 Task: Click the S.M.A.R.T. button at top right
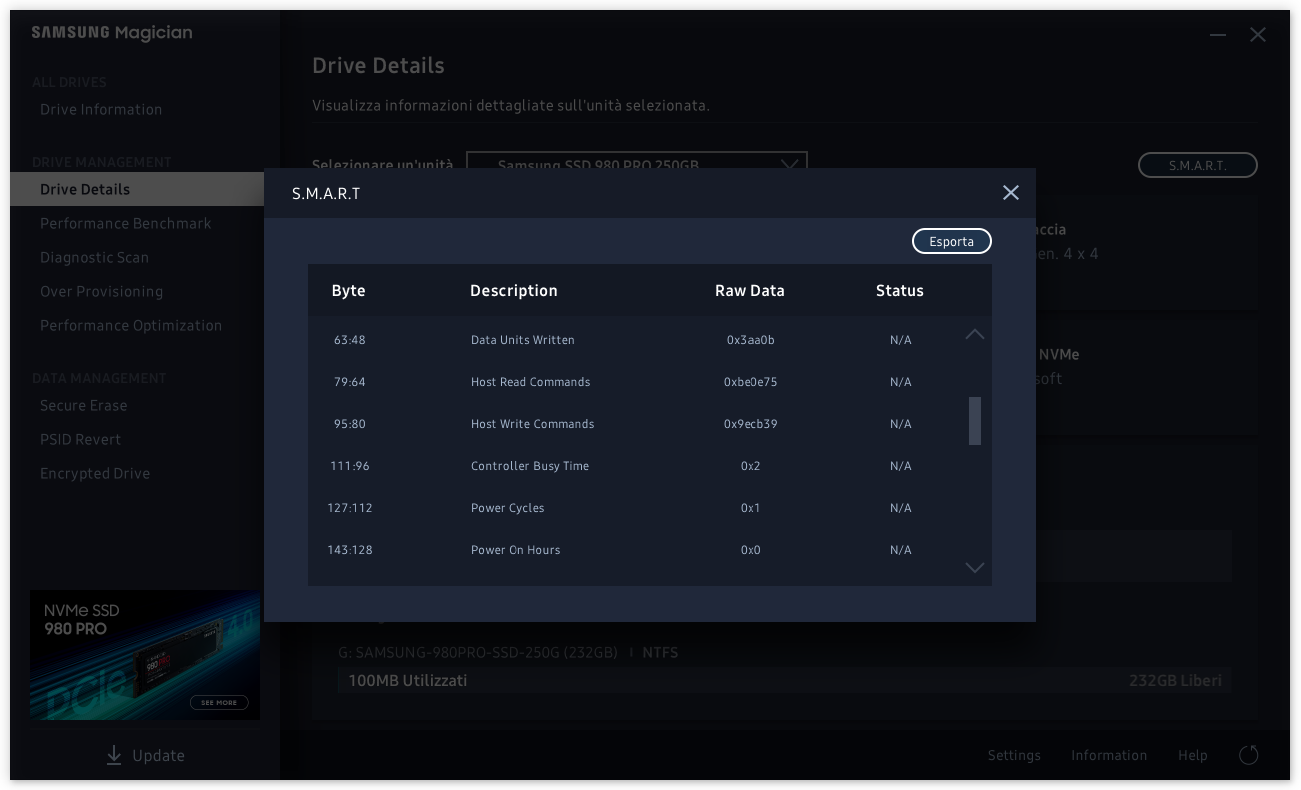tap(1198, 166)
